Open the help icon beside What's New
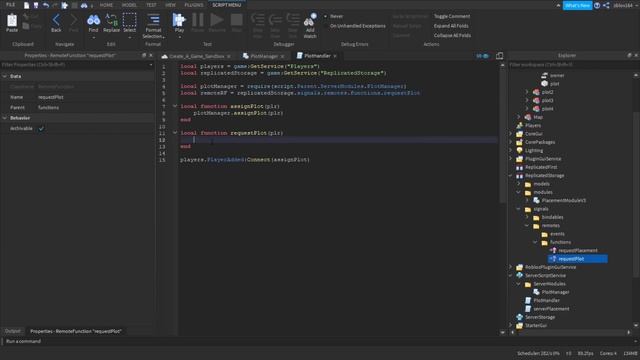This screenshot has width=640, height=360. (x=597, y=5)
